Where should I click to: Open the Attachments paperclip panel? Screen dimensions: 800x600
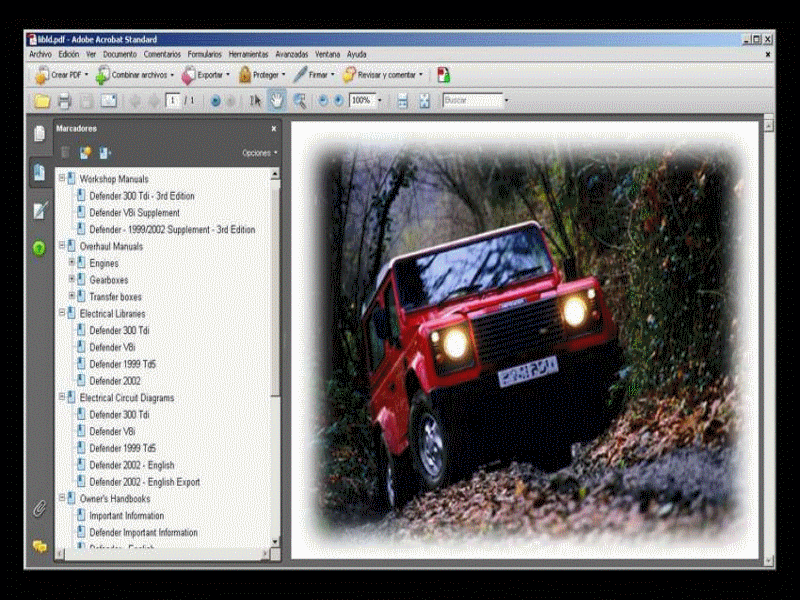[39, 508]
